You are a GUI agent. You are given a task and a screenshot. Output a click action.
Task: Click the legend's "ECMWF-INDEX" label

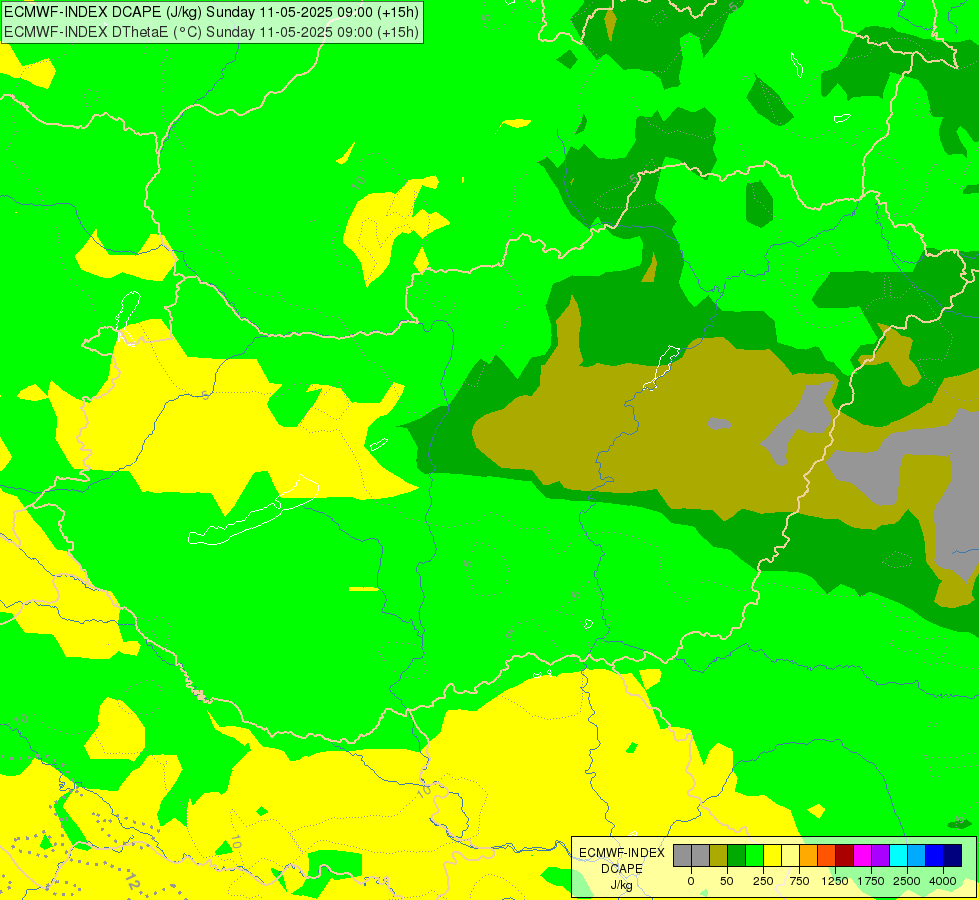click(x=622, y=853)
